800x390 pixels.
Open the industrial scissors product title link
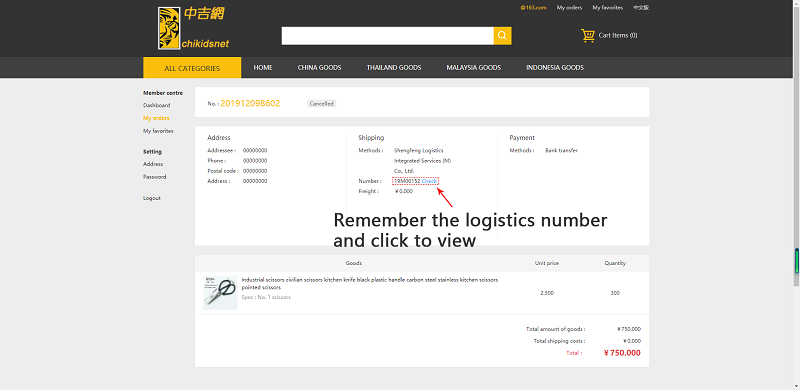click(370, 283)
